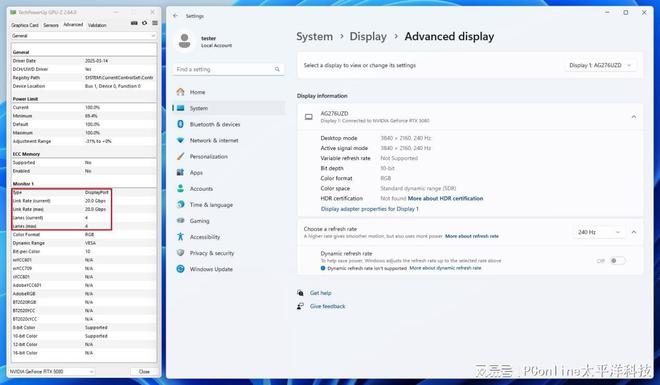The height and width of the screenshot is (385, 660).
Task: Open the 240 Hz refresh rate dropdown
Action: (599, 232)
